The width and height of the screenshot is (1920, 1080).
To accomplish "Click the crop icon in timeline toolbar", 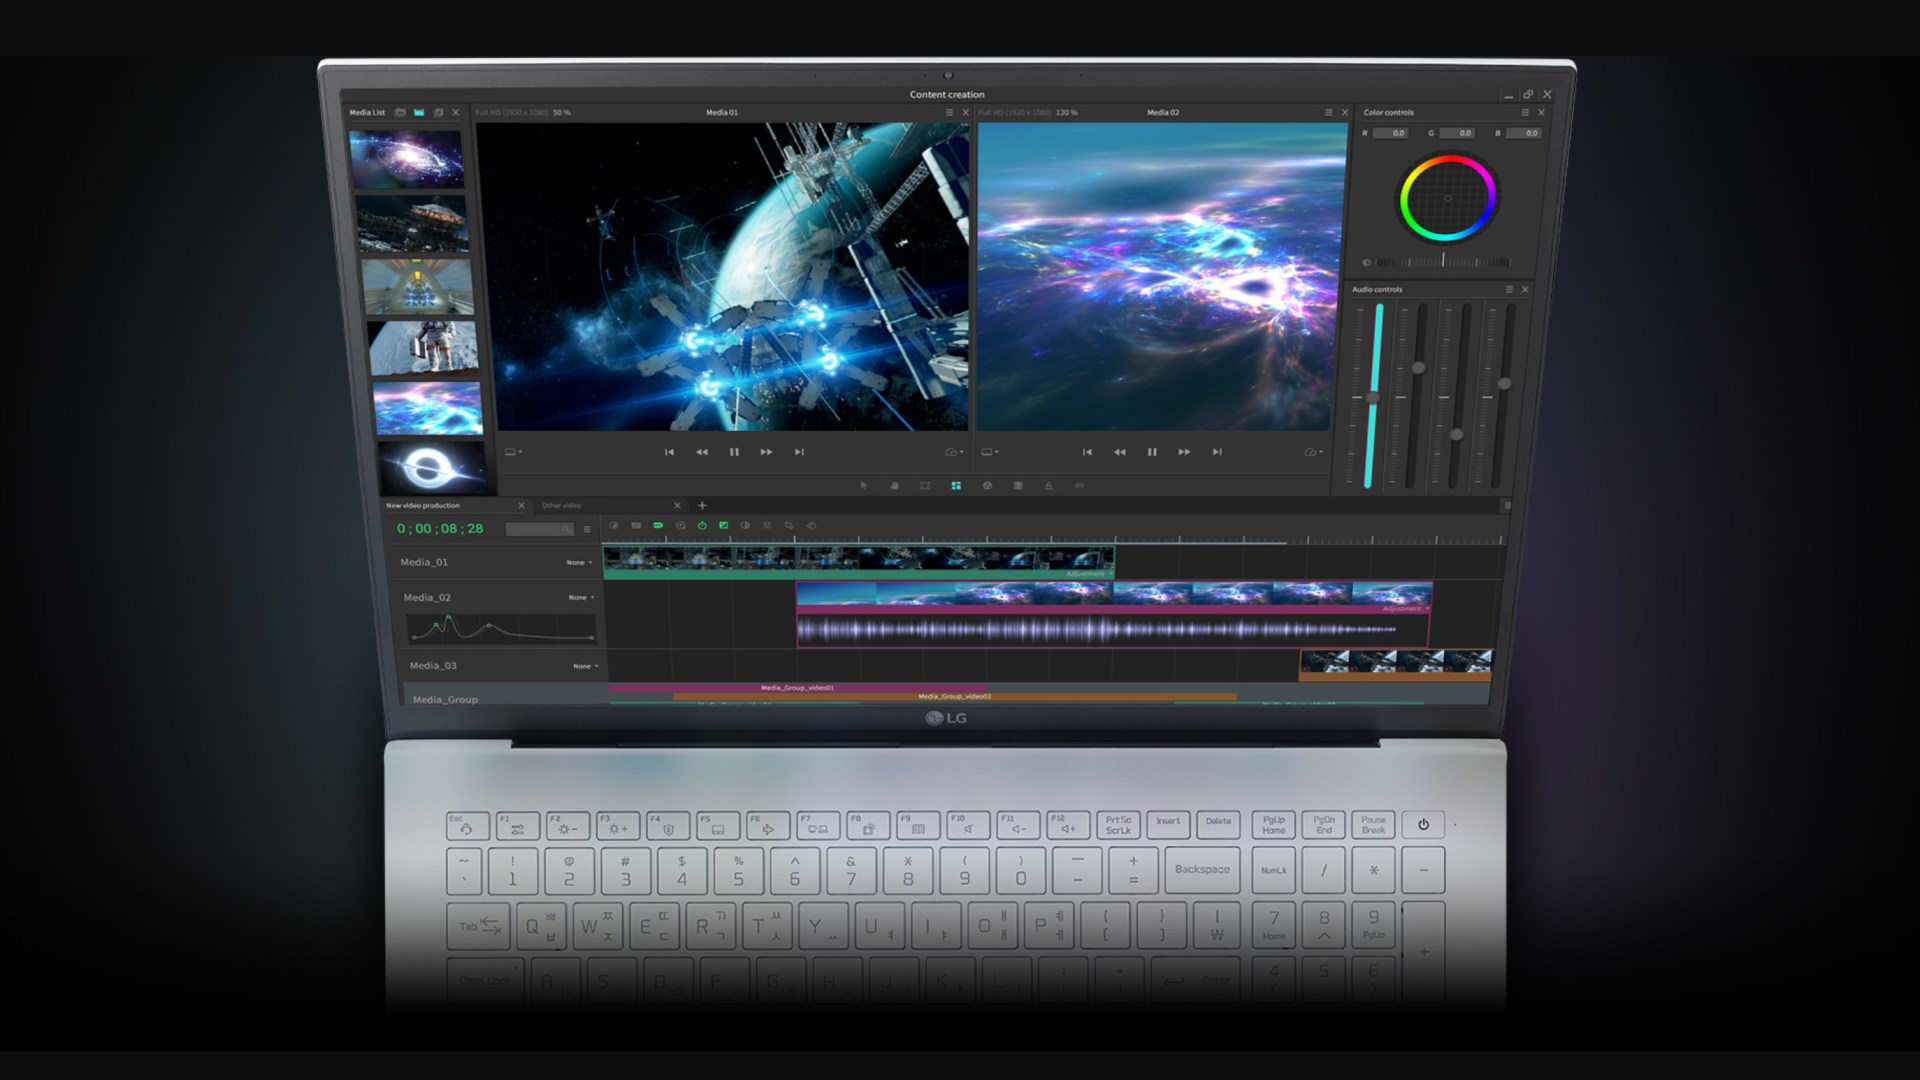I will (789, 526).
